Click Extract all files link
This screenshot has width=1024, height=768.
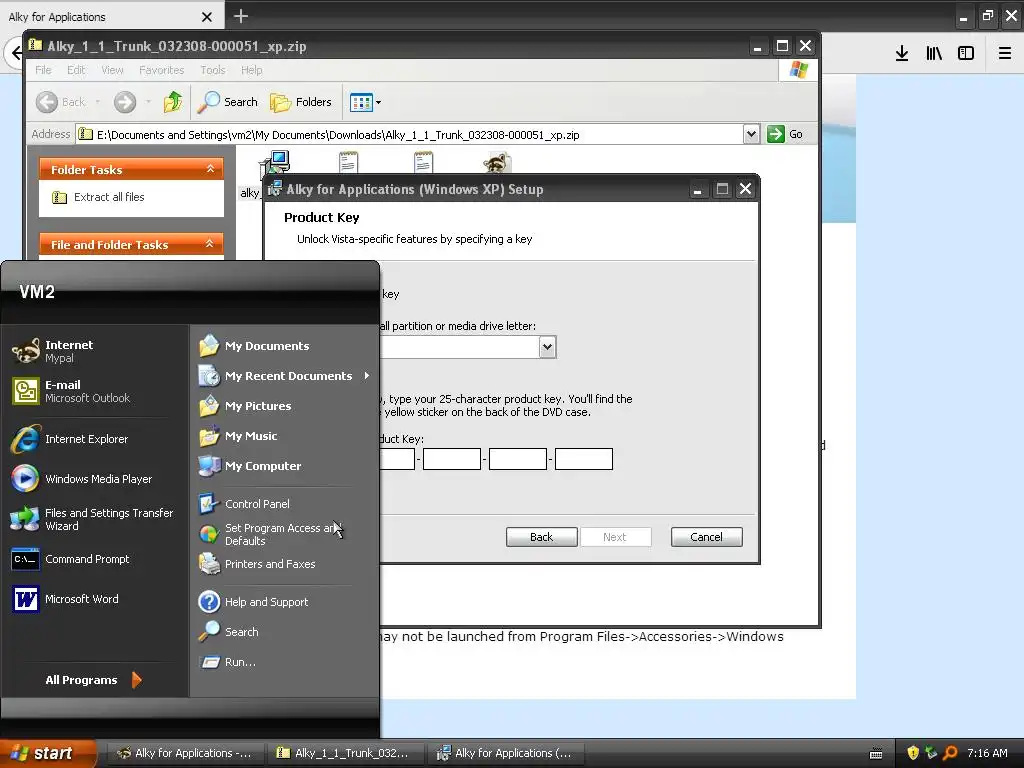99,197
